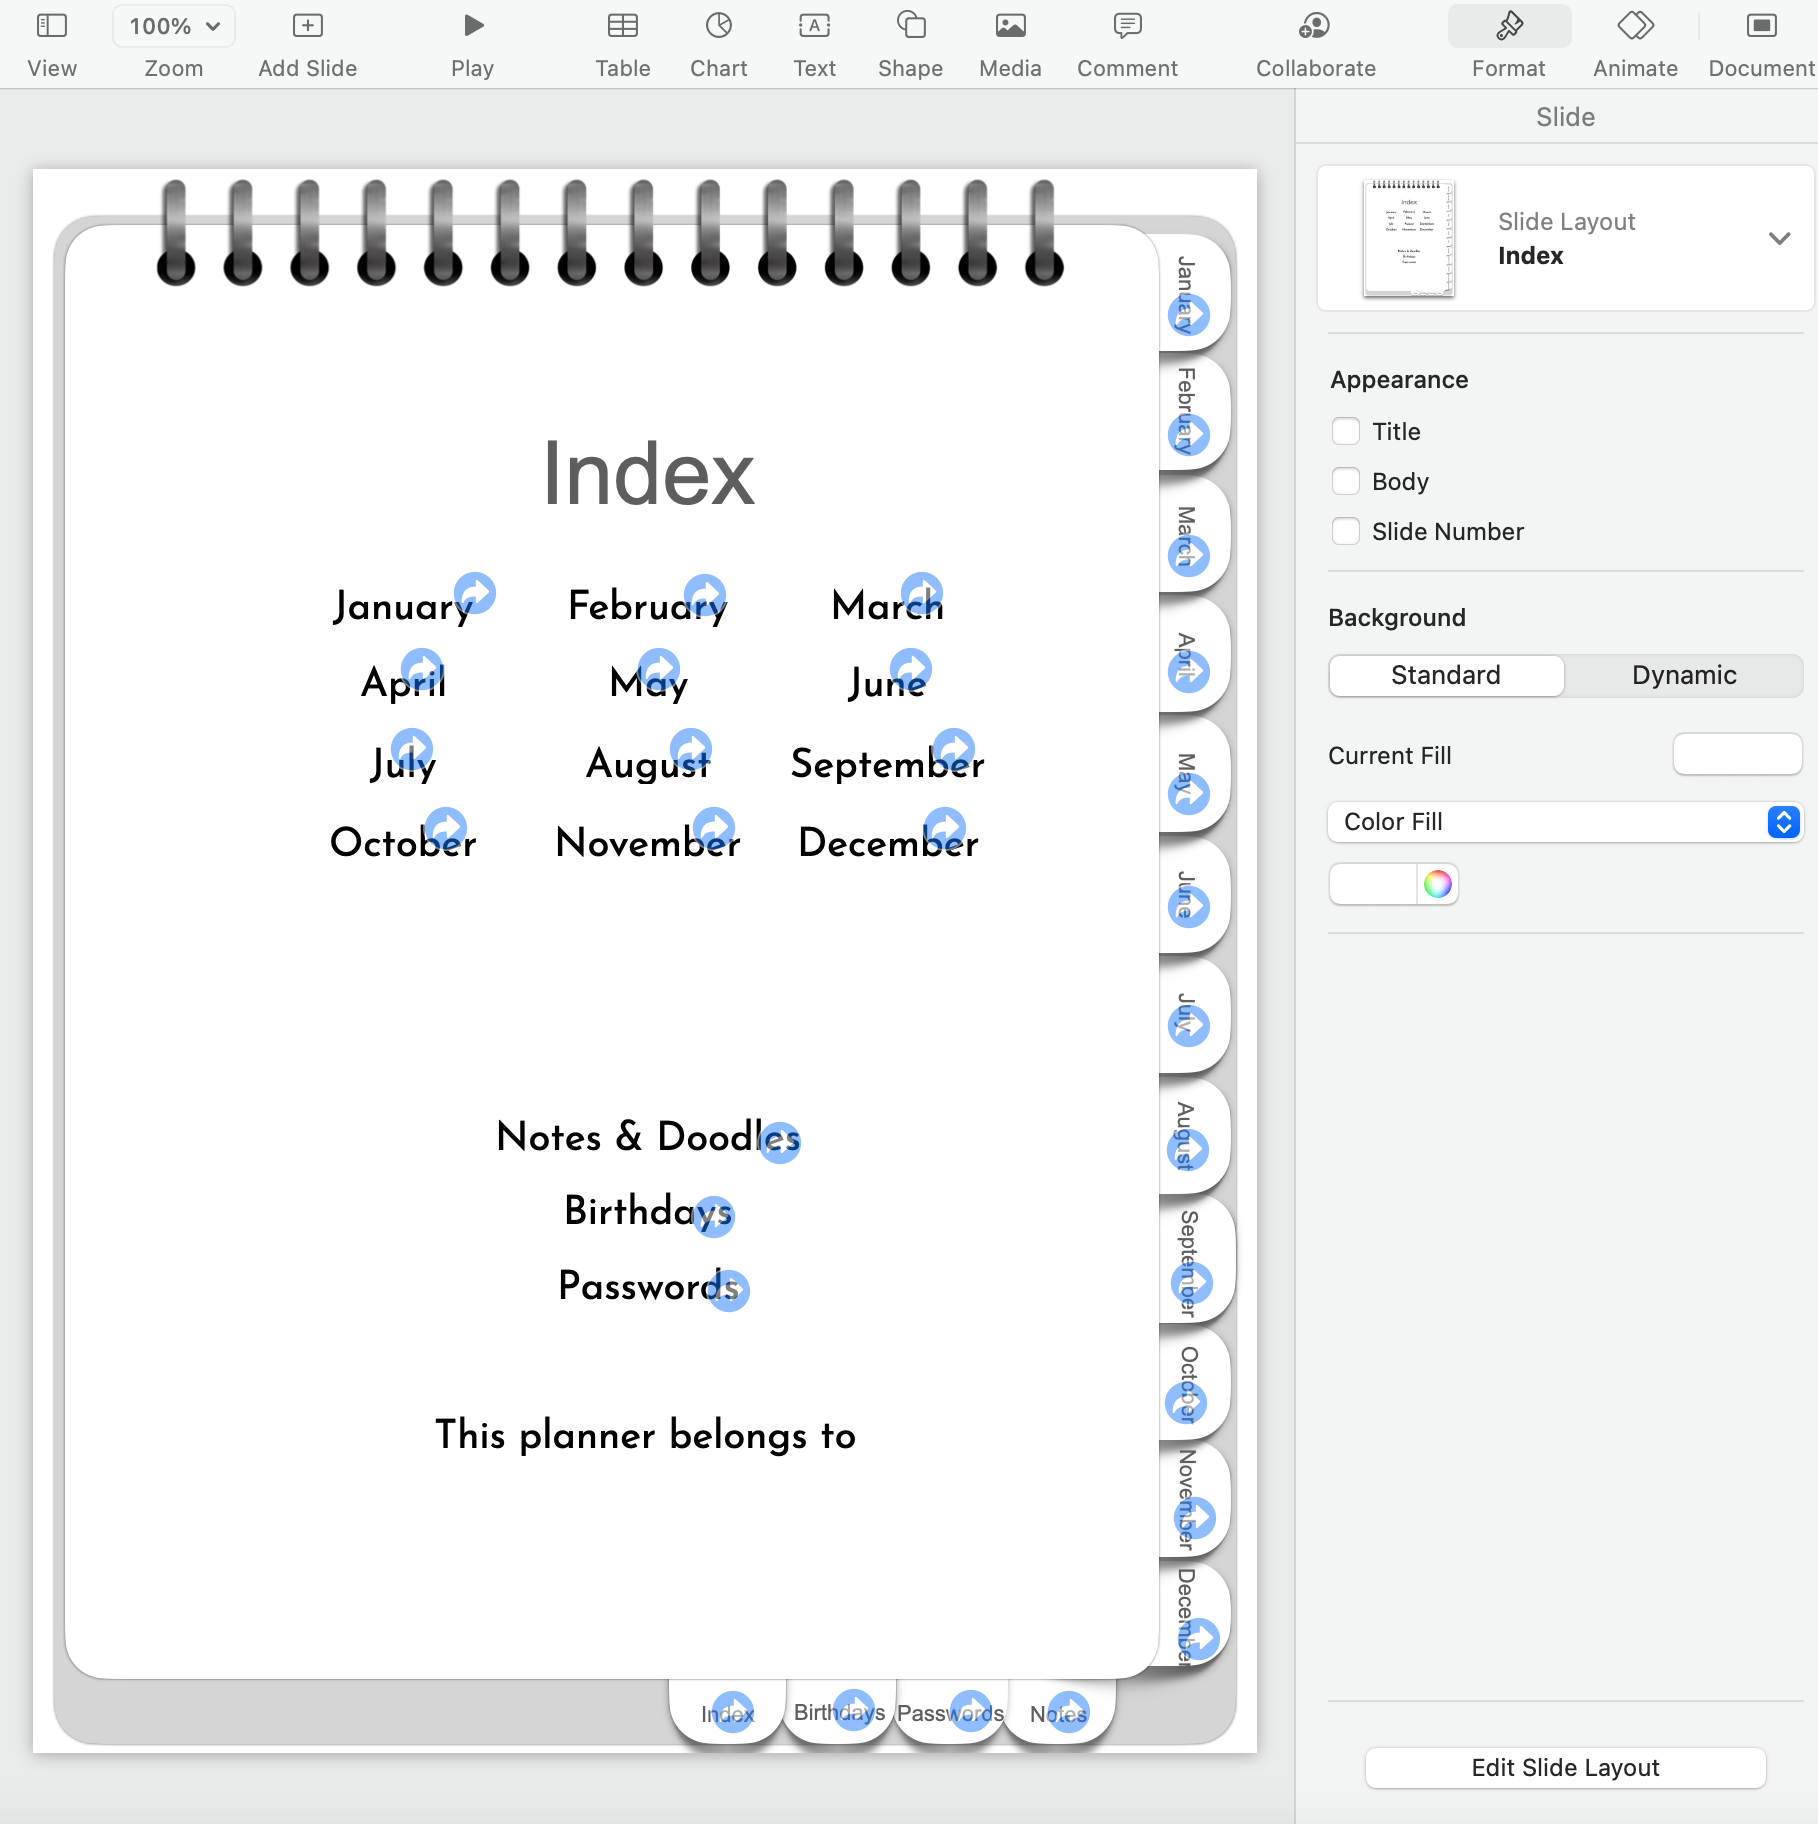Viewport: 1818px width, 1824px height.
Task: Insert a Table from the toolbar
Action: tap(622, 26)
